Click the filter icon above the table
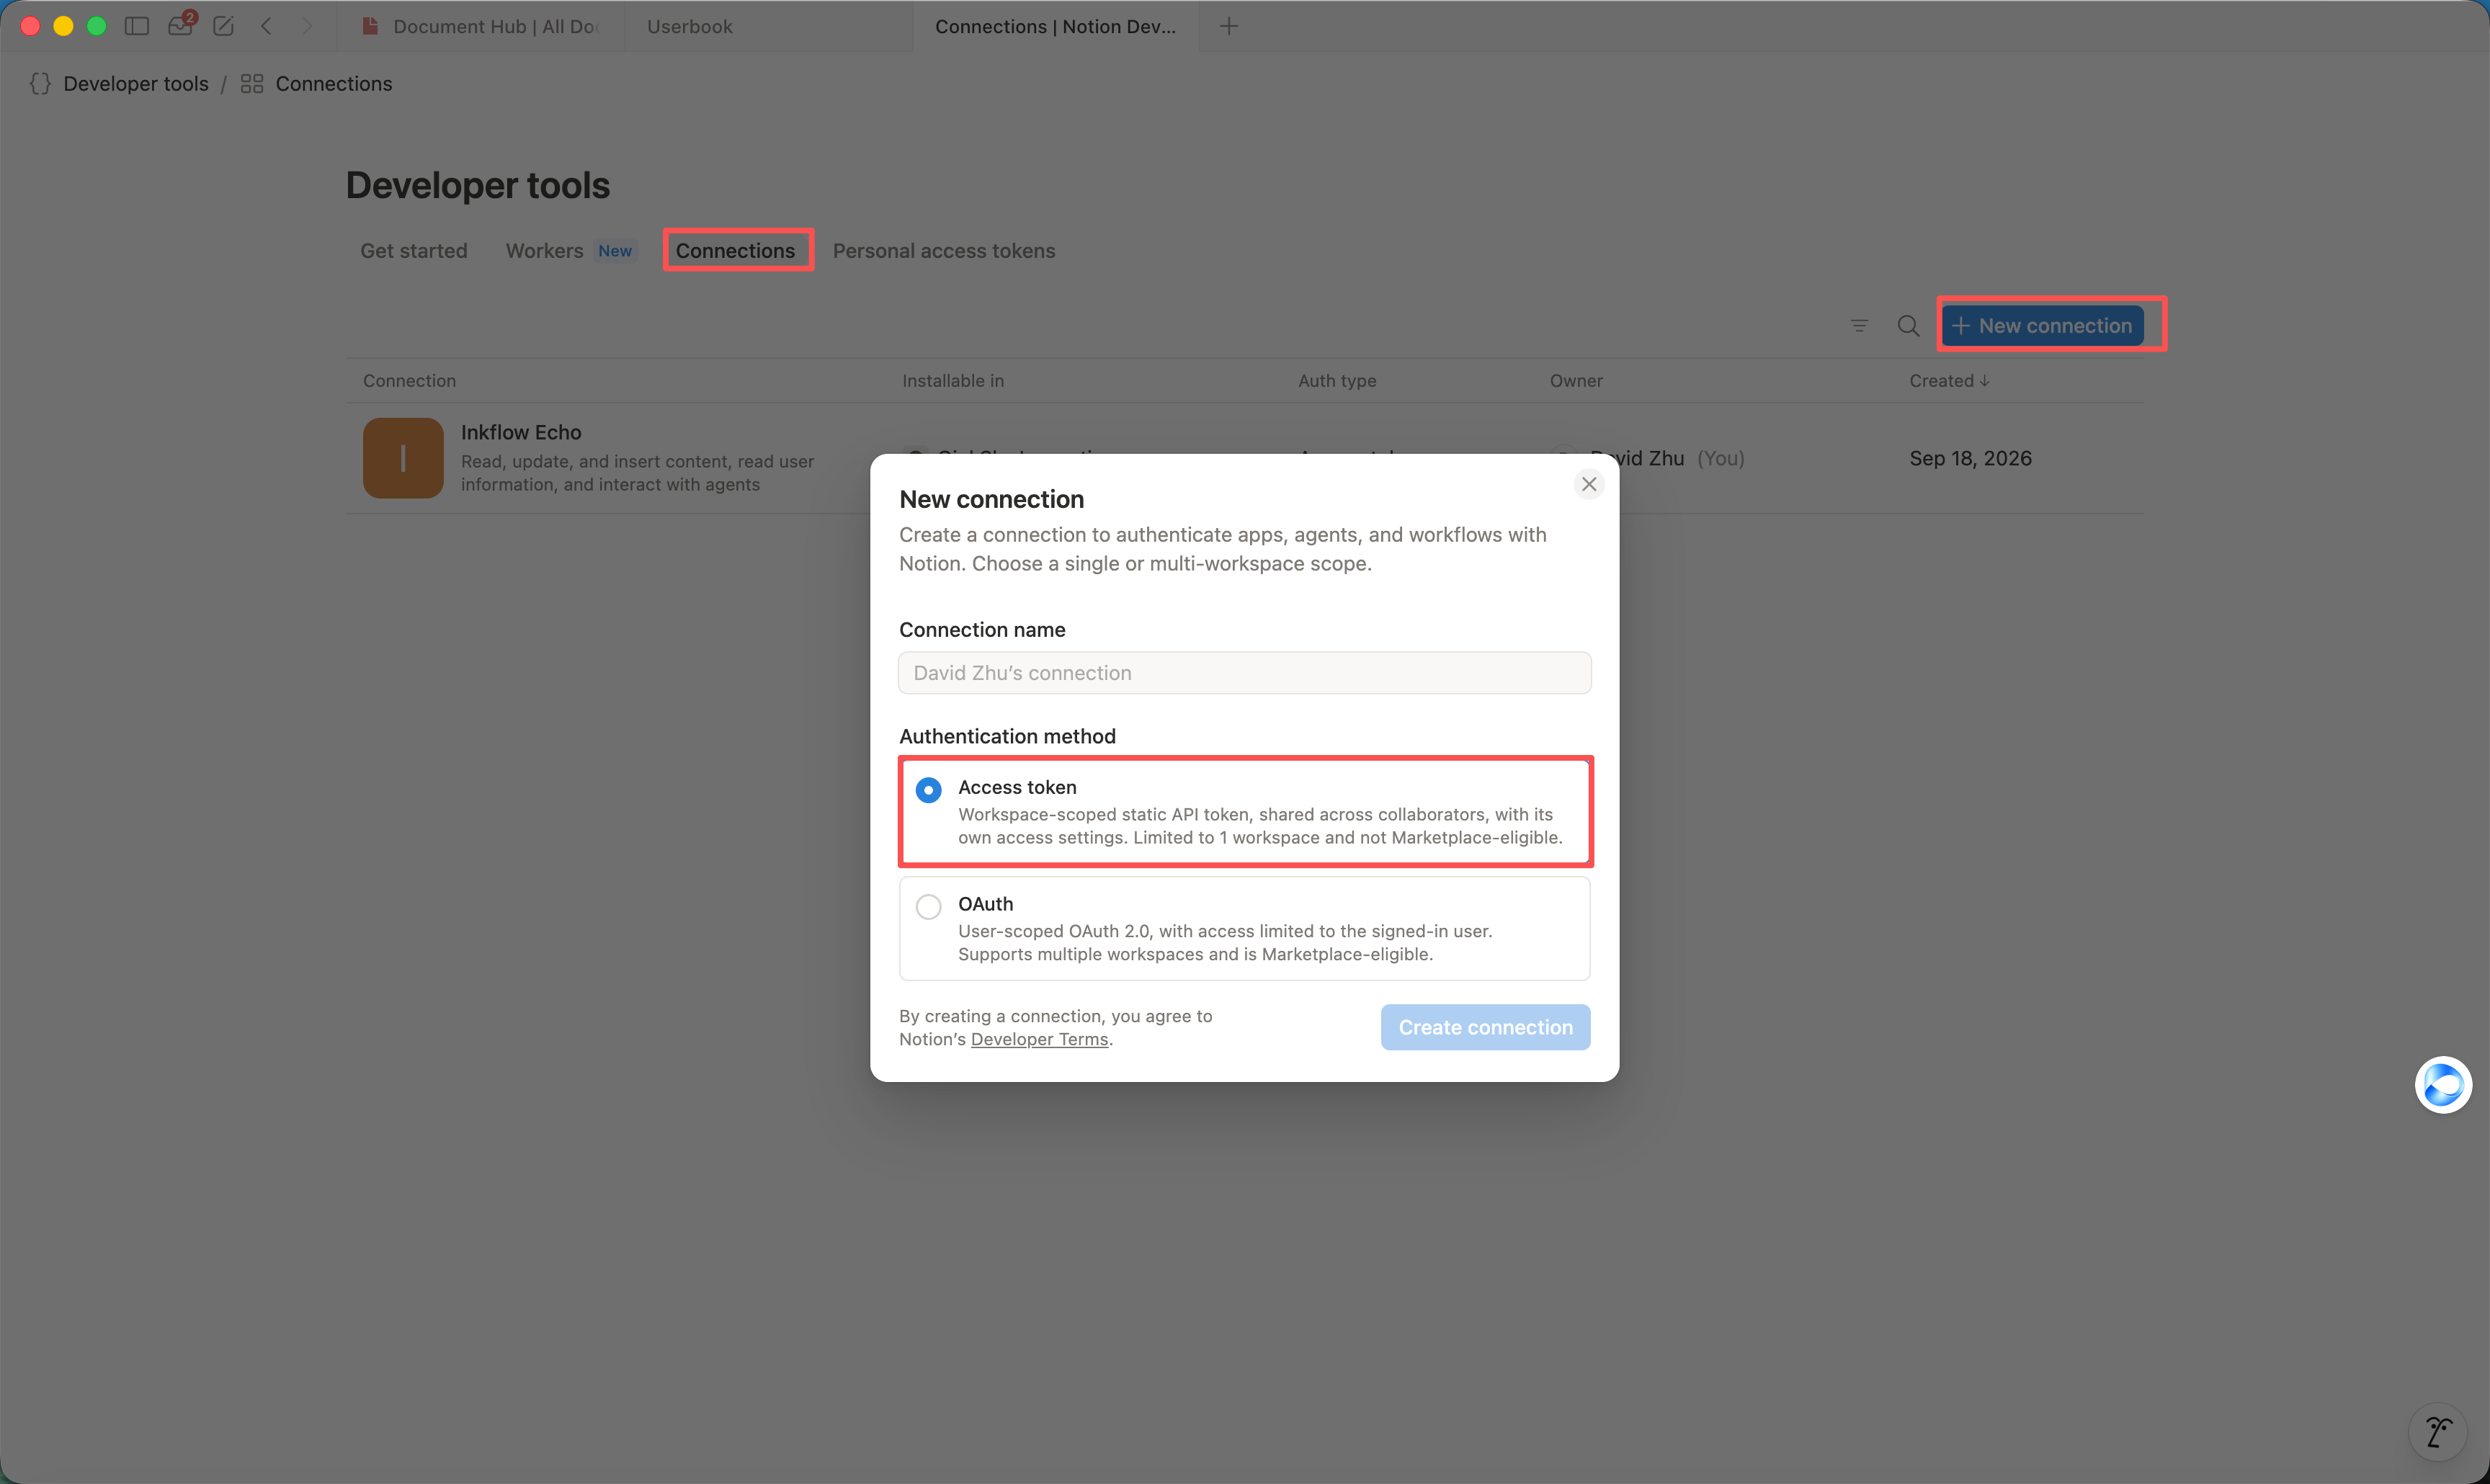Image resolution: width=2490 pixels, height=1484 pixels. 1859,326
